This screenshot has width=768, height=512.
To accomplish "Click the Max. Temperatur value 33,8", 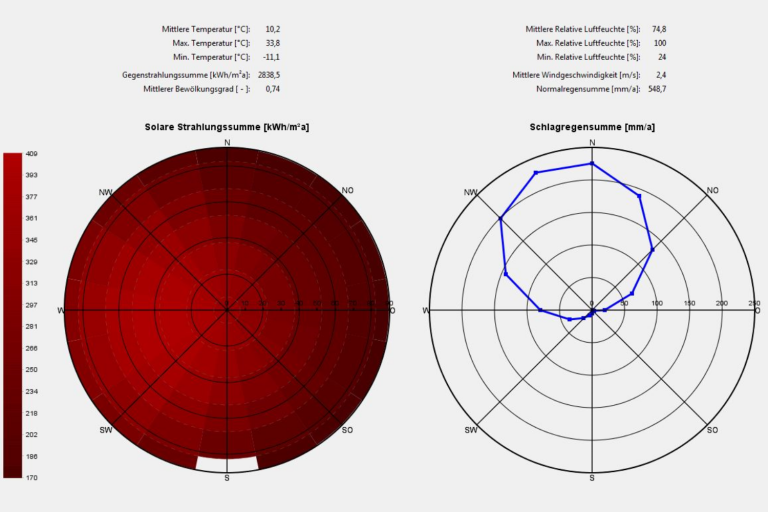I will pos(272,43).
